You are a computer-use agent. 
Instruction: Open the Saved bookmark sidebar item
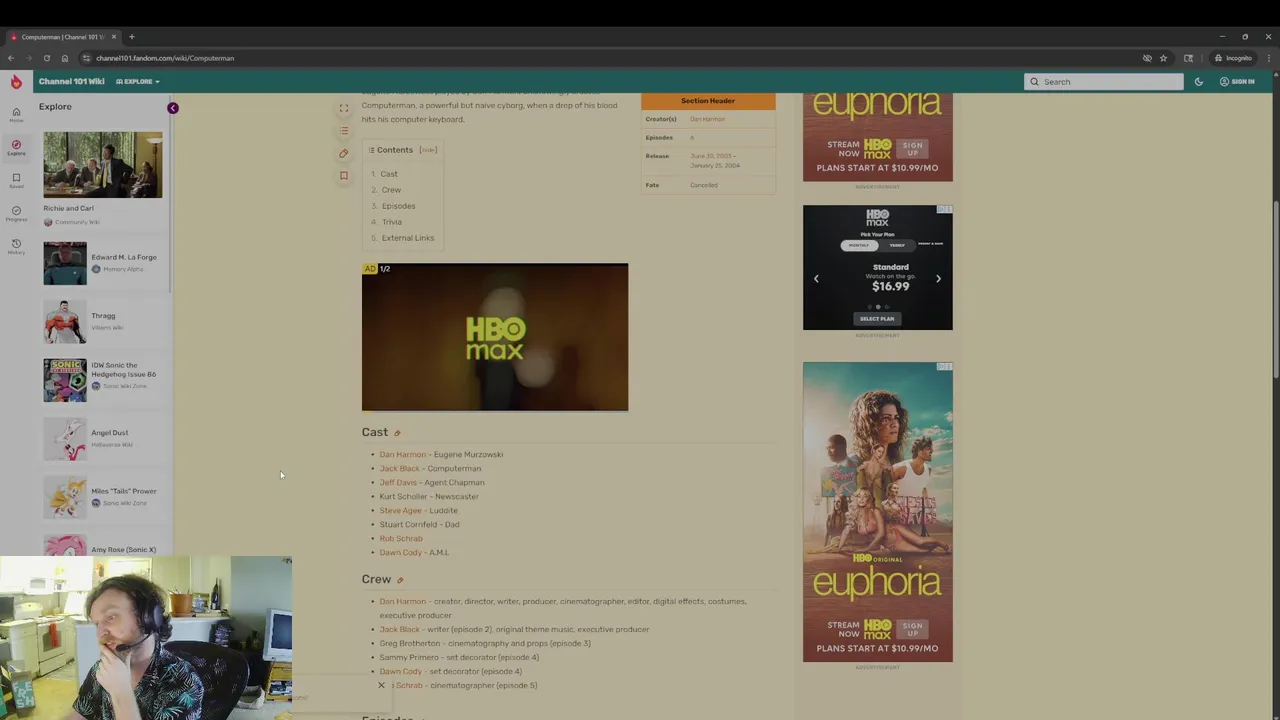(x=16, y=180)
